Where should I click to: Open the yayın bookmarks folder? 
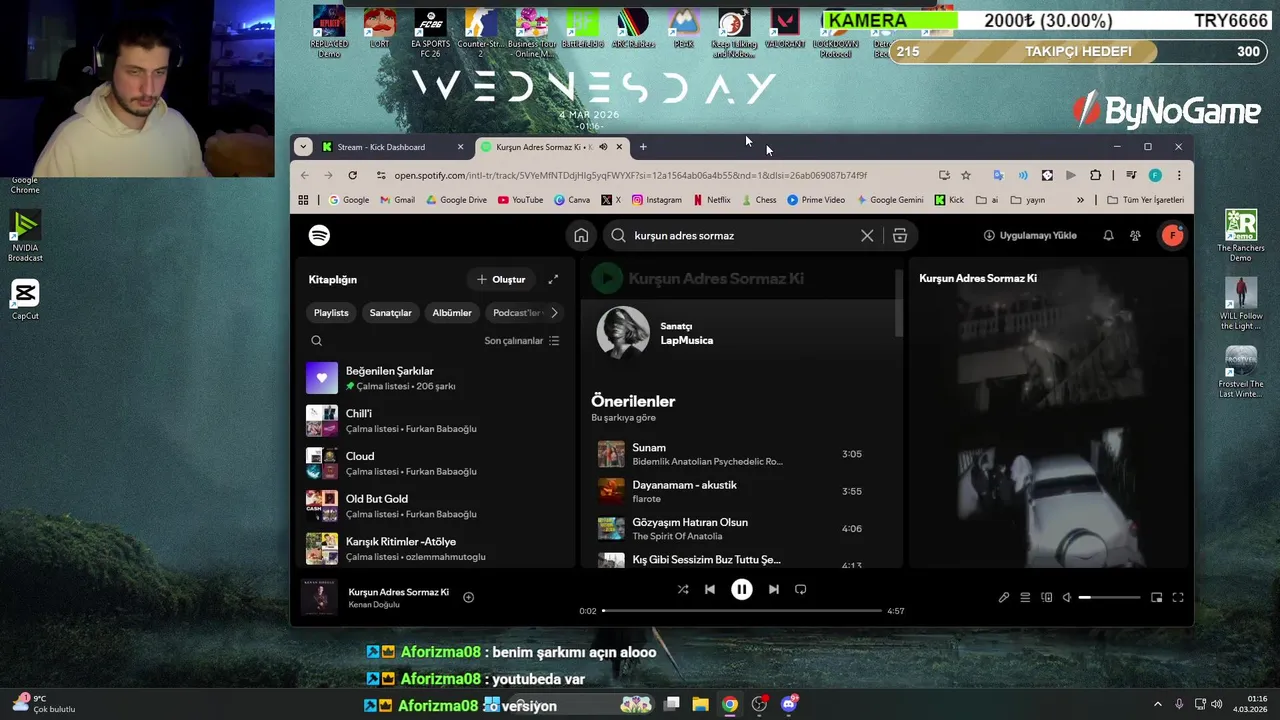(1028, 200)
